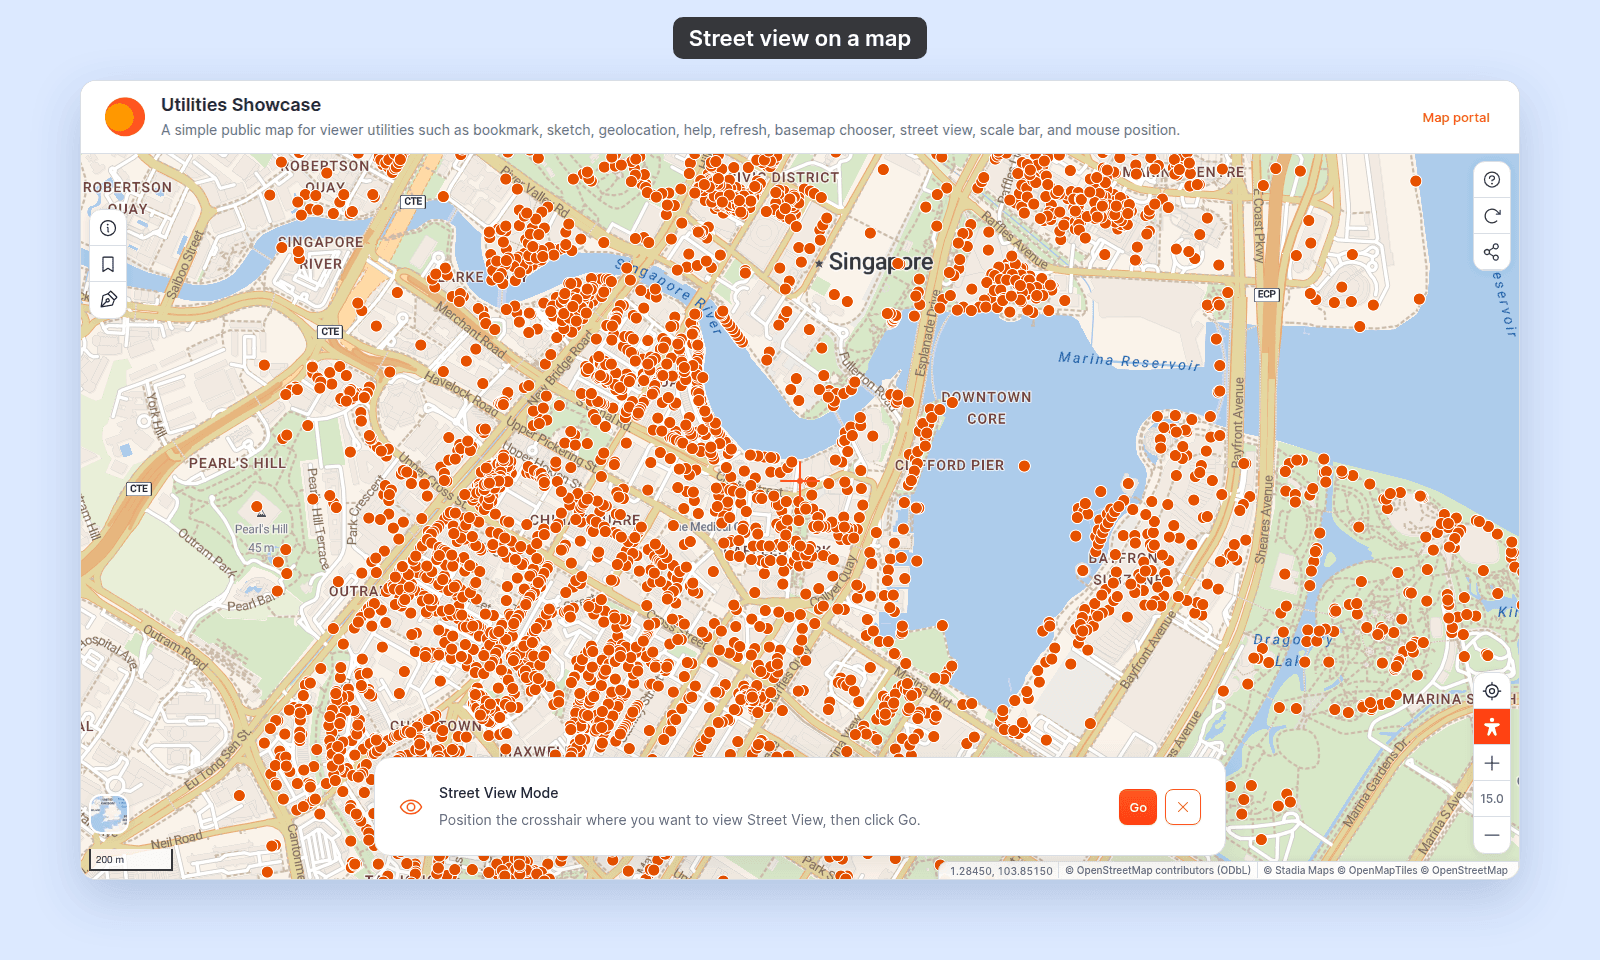Open the map info panel

[108, 228]
